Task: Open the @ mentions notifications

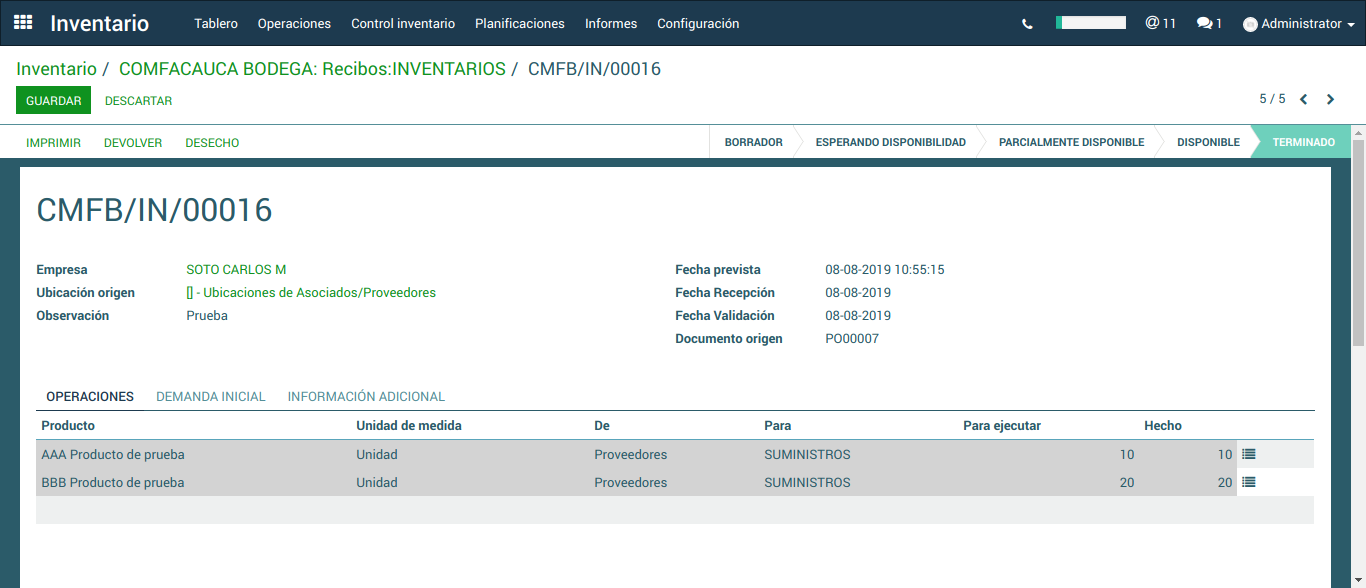Action: [1160, 23]
